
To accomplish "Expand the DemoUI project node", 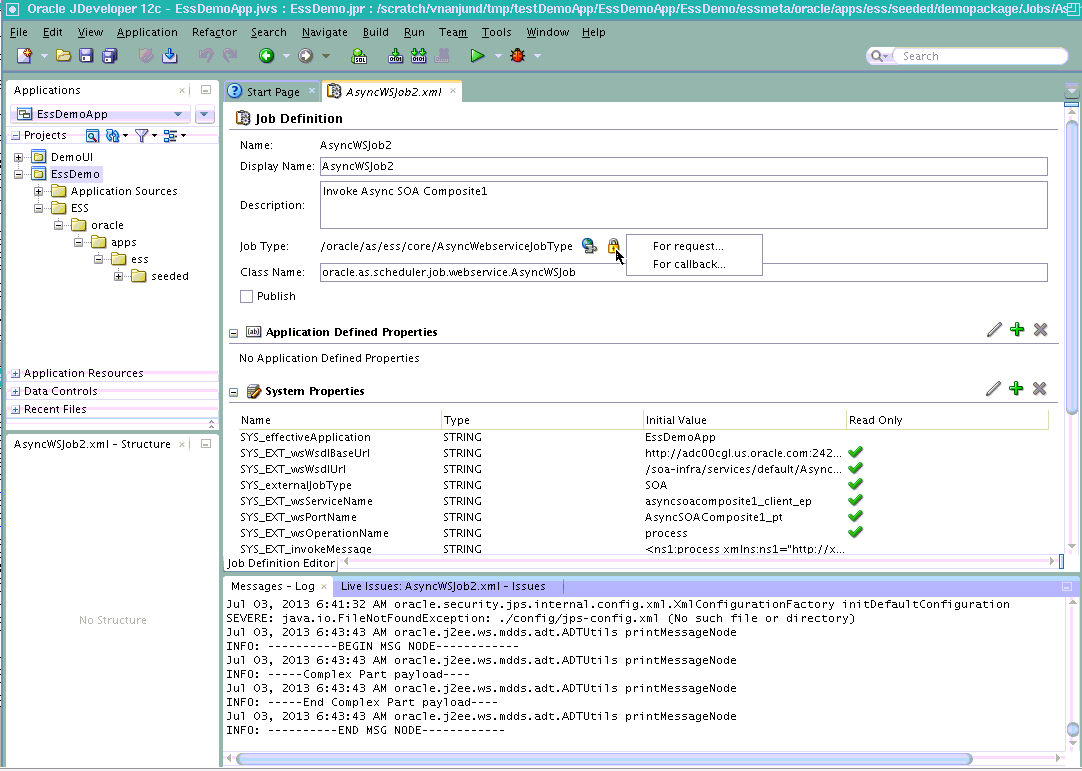I will click(19, 157).
